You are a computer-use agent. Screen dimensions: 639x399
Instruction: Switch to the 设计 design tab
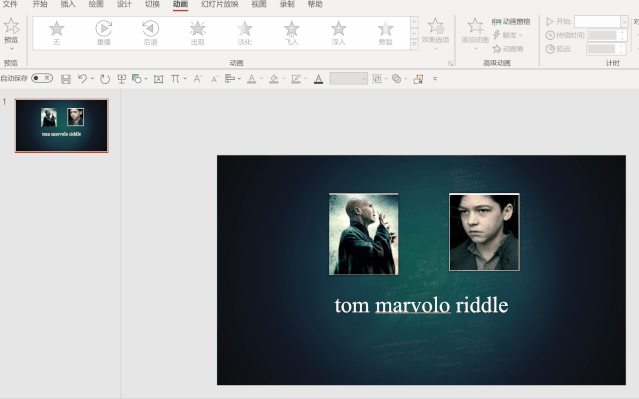(124, 4)
